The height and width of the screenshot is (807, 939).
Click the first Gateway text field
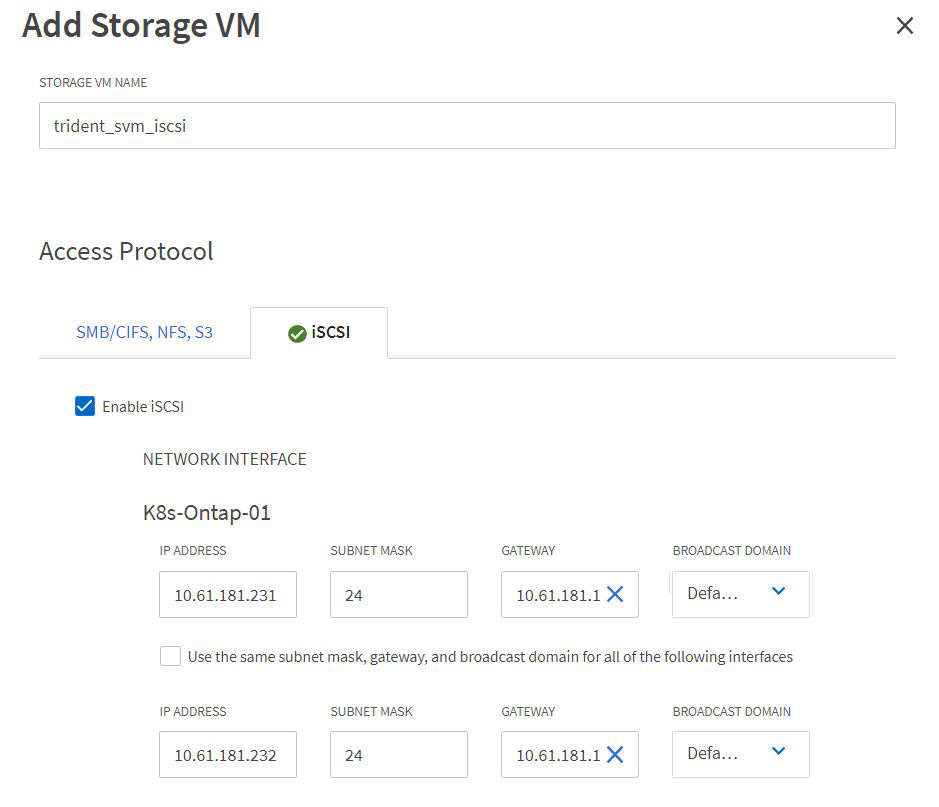(x=557, y=595)
